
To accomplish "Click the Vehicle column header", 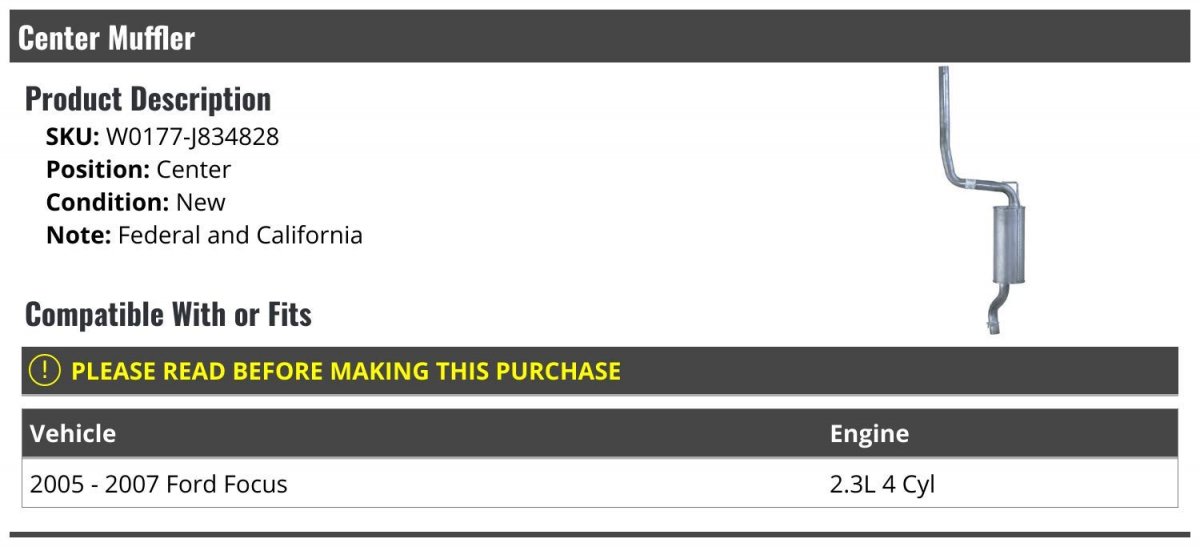I will click(73, 433).
